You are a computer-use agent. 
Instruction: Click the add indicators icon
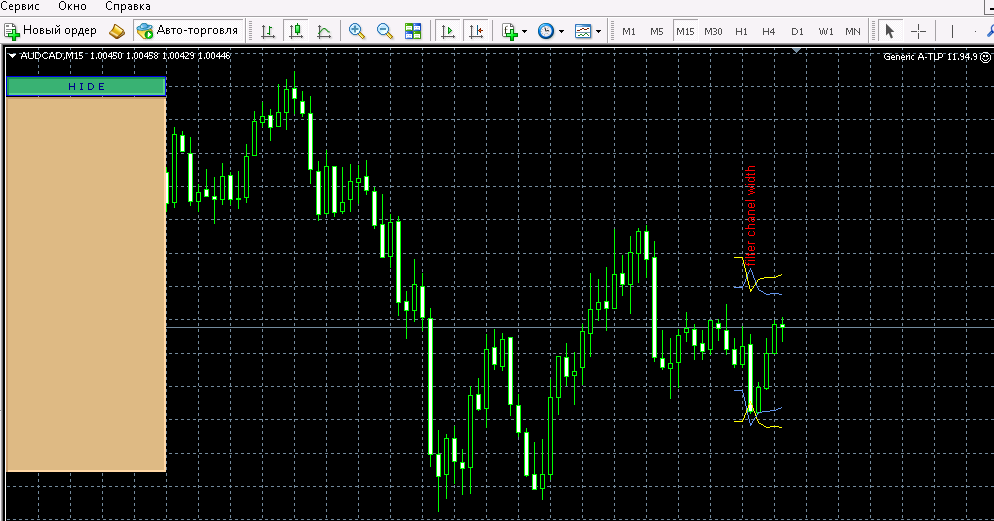(510, 30)
